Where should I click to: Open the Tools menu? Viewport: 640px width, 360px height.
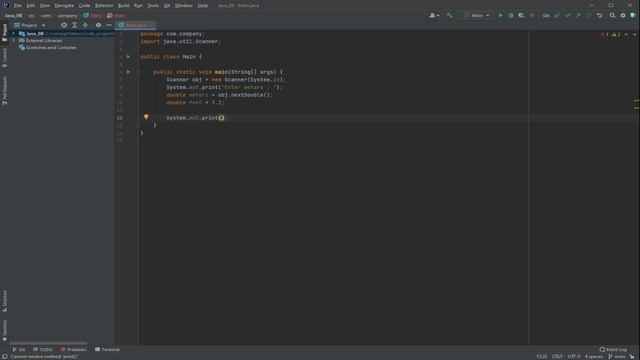coord(153,6)
